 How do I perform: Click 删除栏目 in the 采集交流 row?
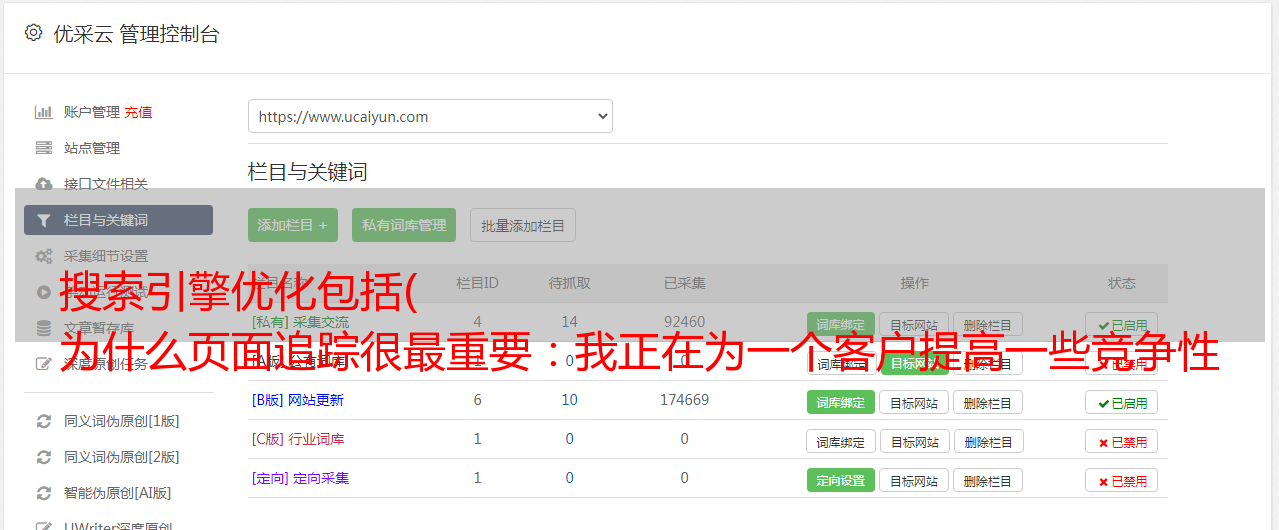coord(988,325)
